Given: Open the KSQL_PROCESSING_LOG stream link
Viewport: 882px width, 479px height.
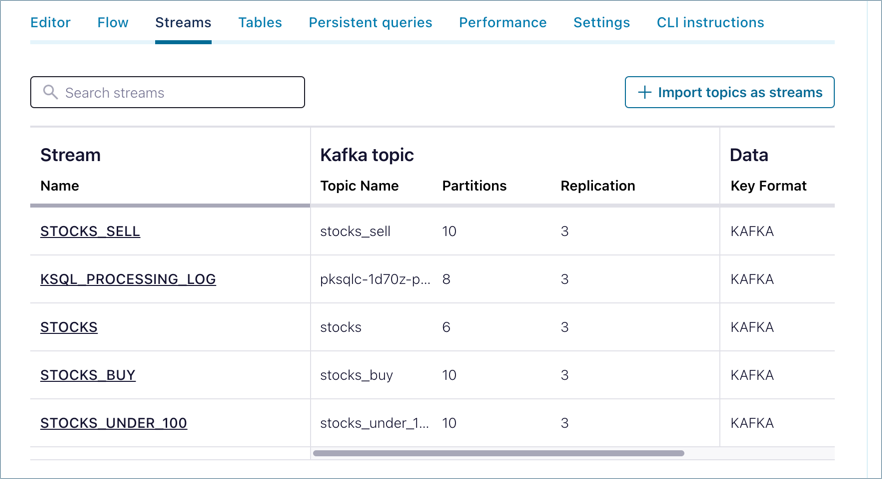Looking at the screenshot, I should coord(128,279).
